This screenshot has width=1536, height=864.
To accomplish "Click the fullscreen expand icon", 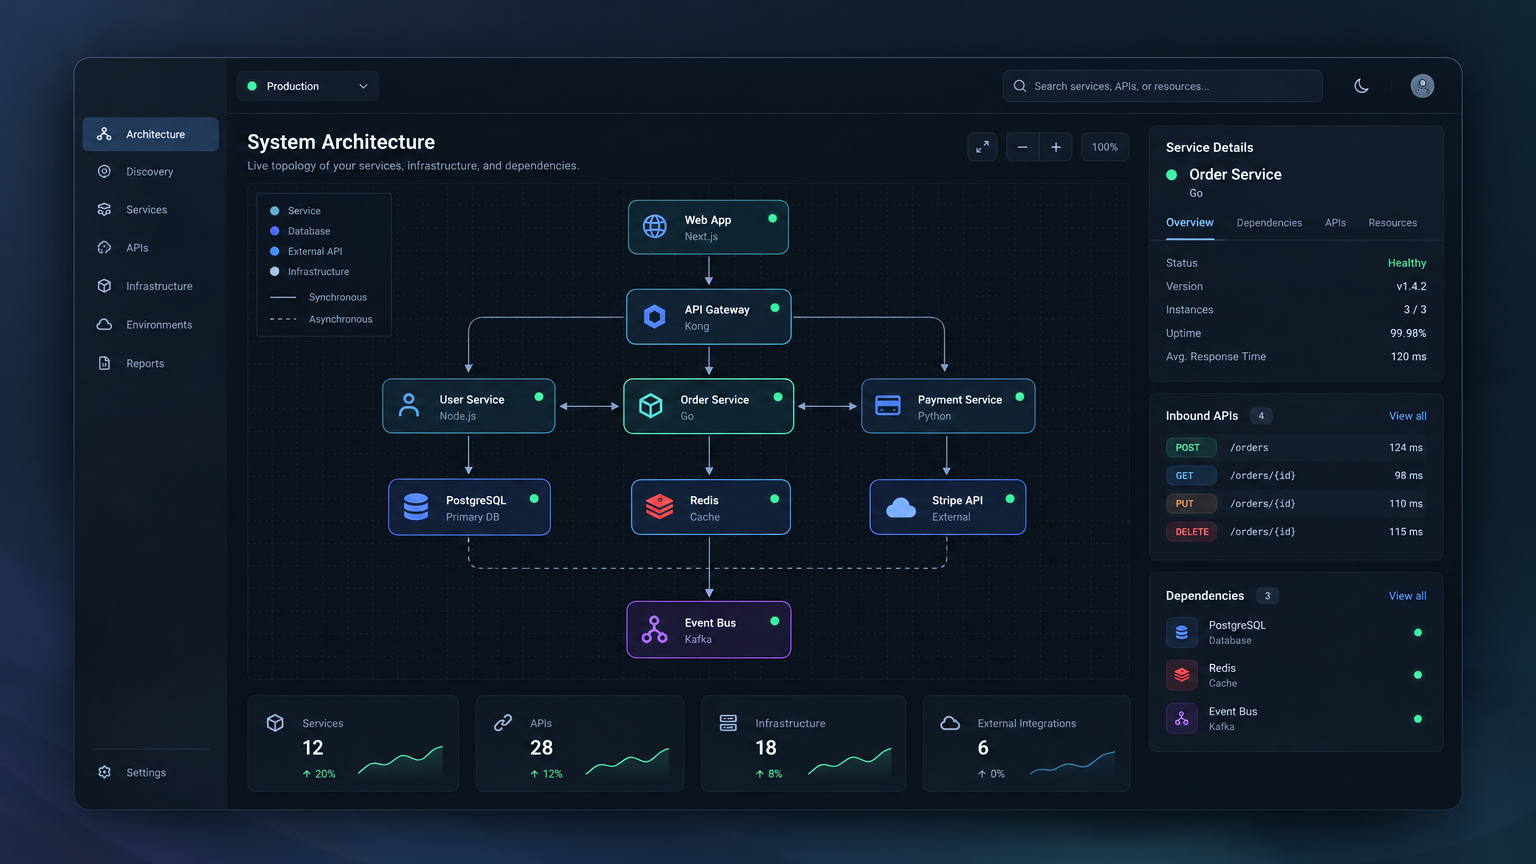I will click(x=982, y=147).
